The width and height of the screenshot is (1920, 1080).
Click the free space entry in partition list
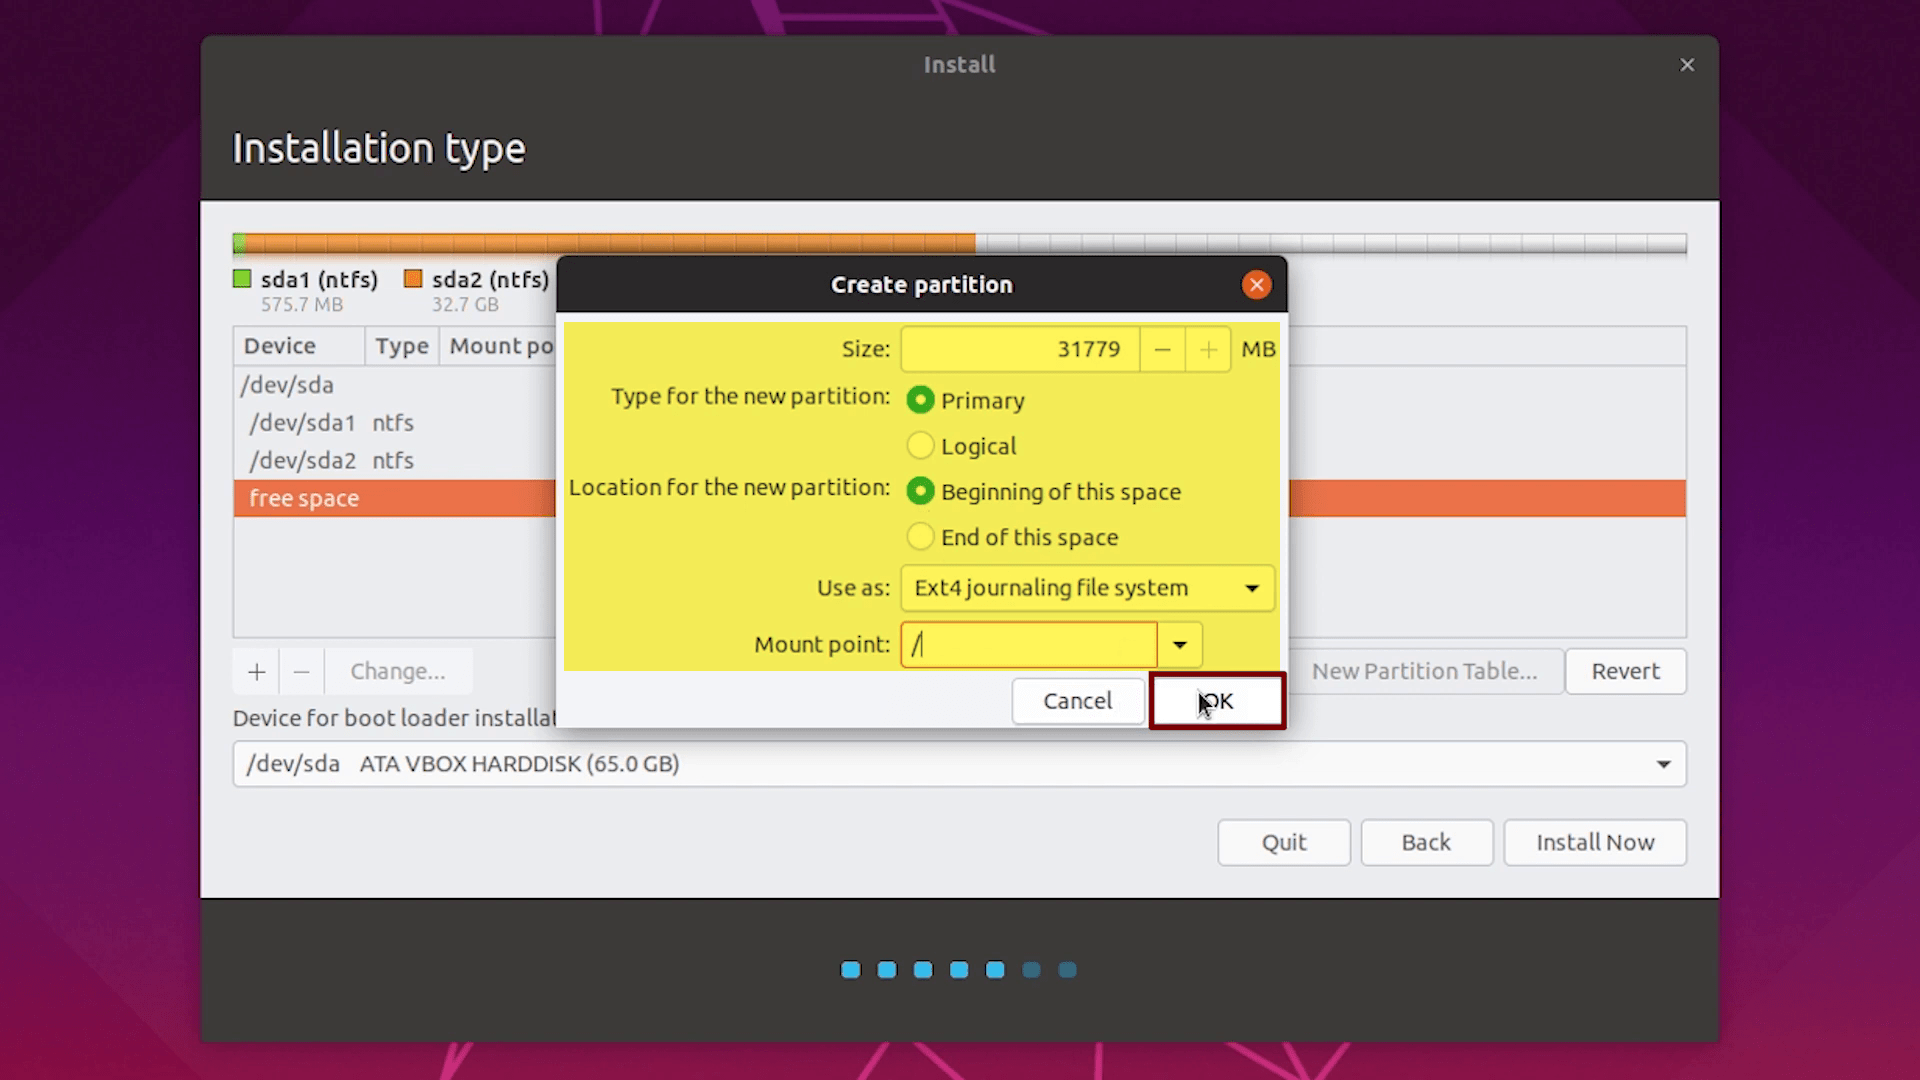305,497
